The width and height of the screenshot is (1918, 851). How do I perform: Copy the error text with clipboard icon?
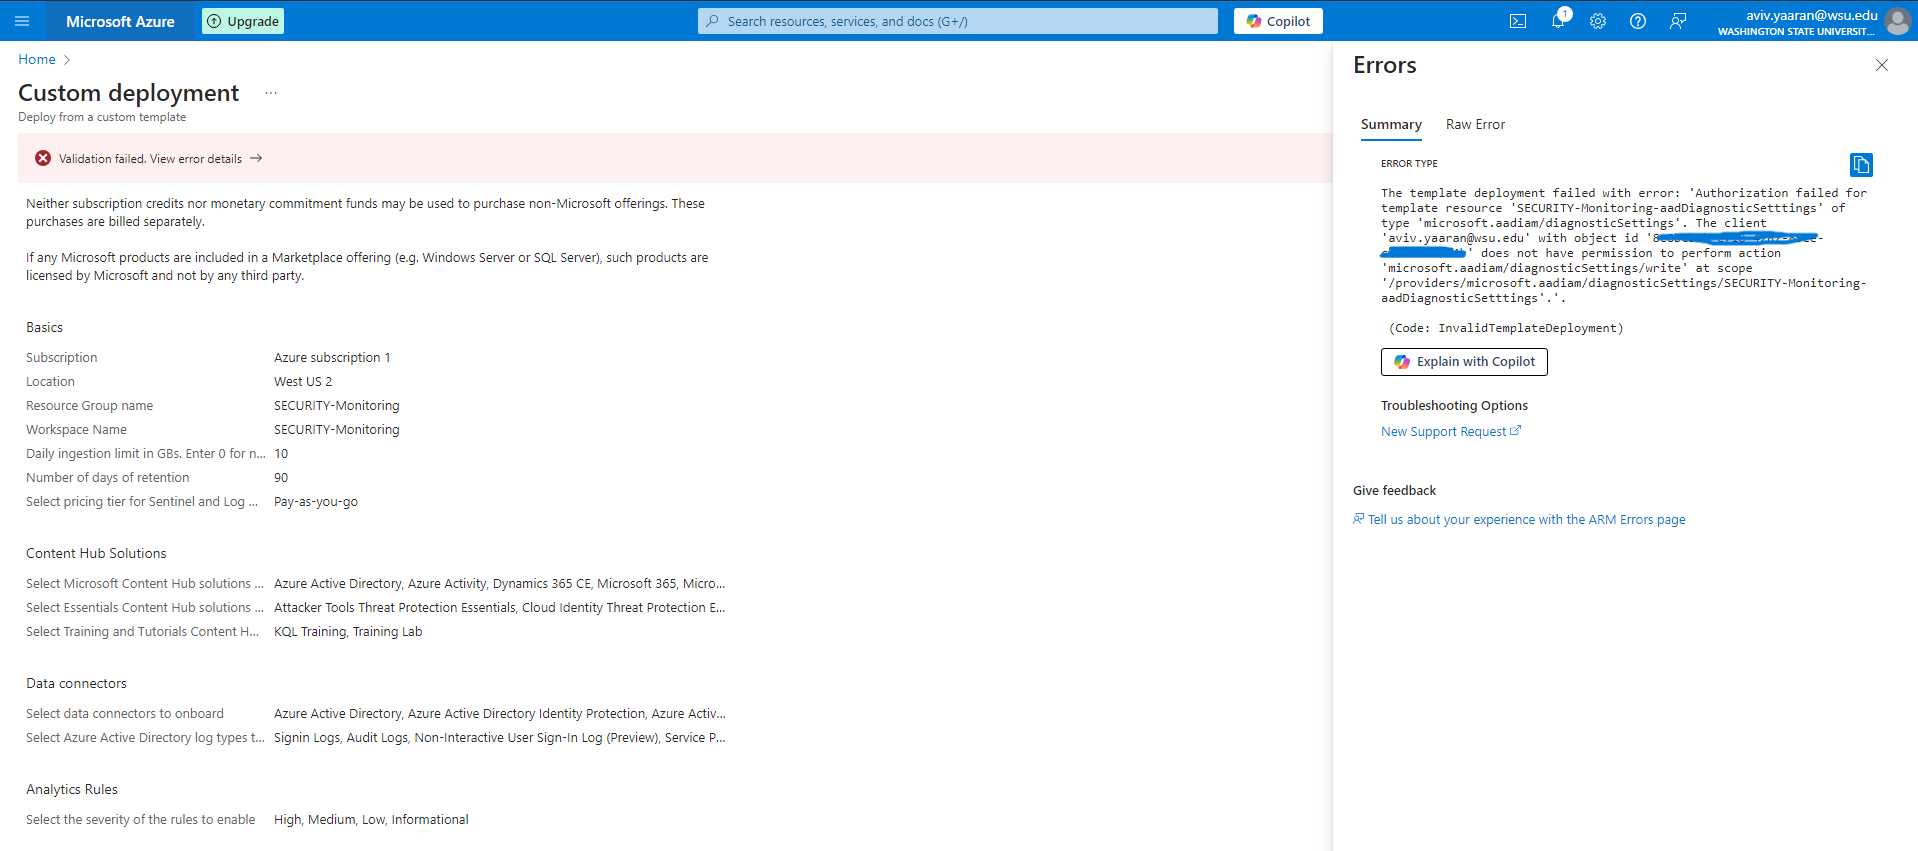1861,164
